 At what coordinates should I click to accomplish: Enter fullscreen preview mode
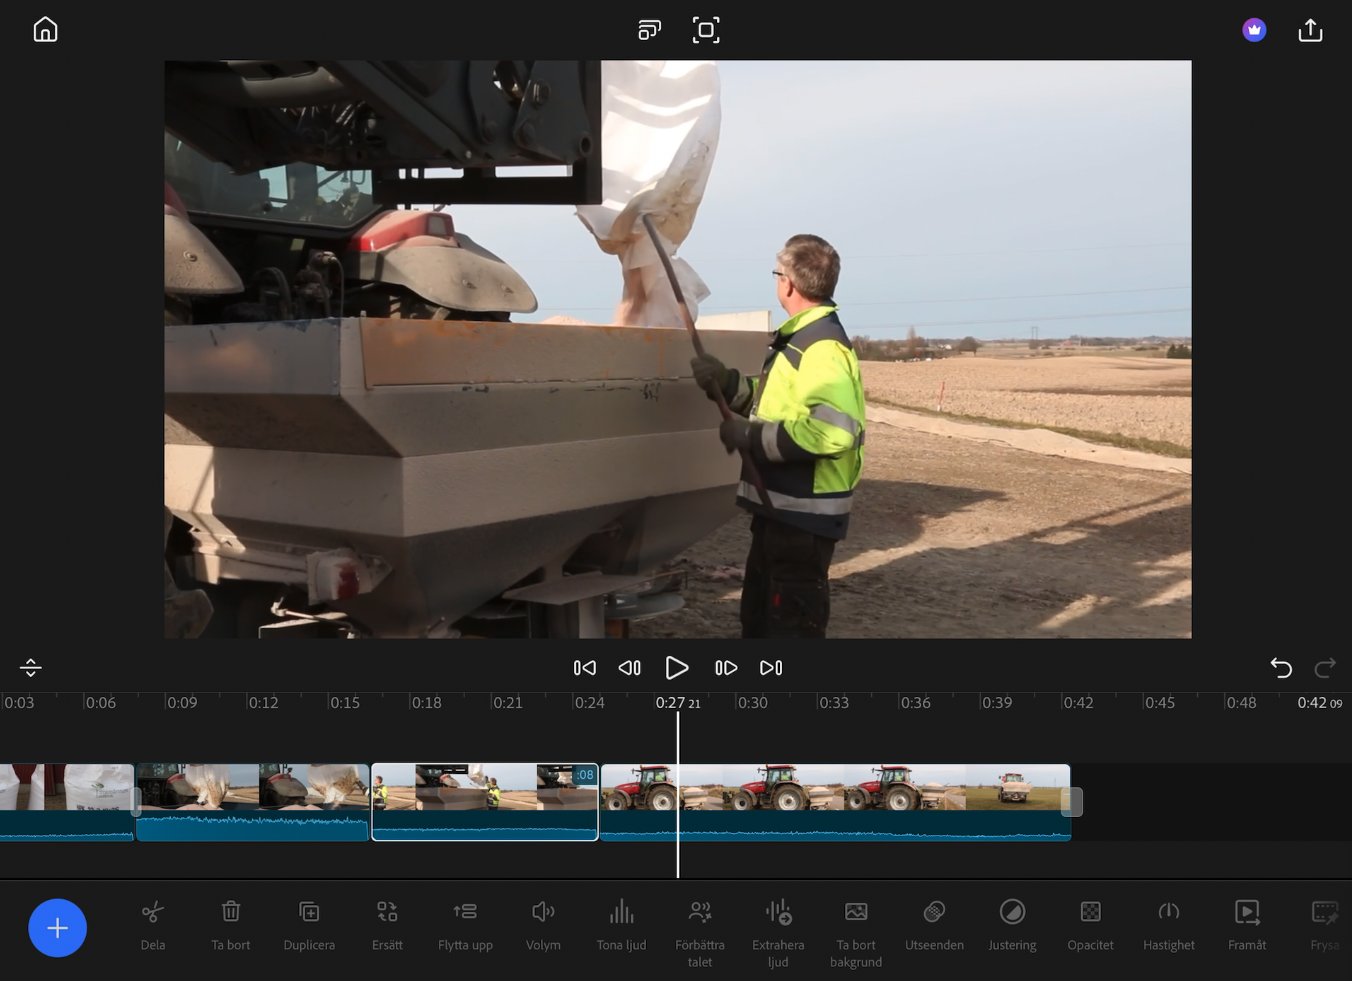point(706,30)
